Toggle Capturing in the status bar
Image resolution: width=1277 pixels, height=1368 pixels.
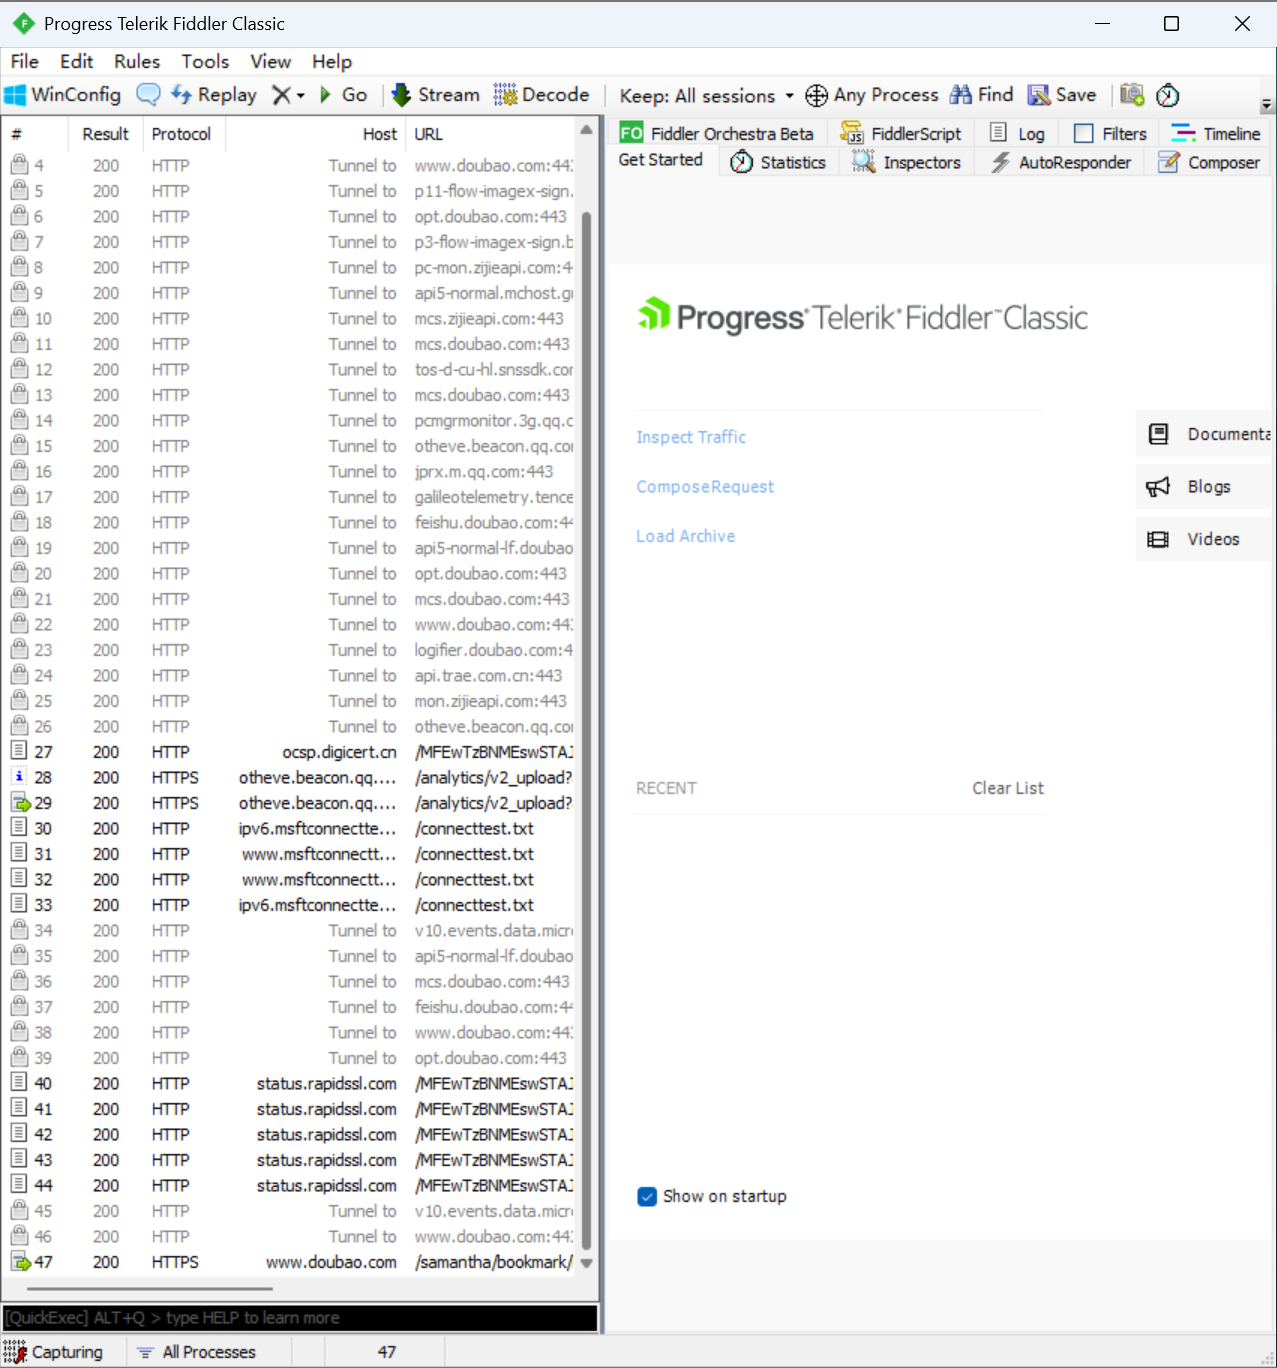[x=54, y=1352]
